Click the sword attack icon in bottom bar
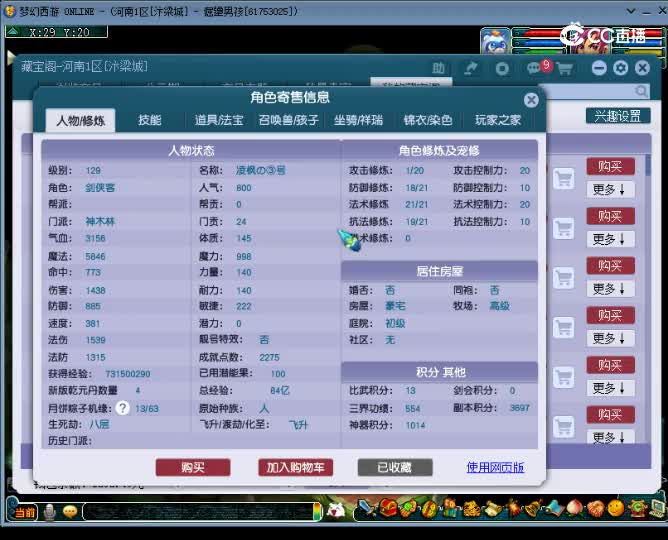The image size is (668, 540). click(367, 508)
